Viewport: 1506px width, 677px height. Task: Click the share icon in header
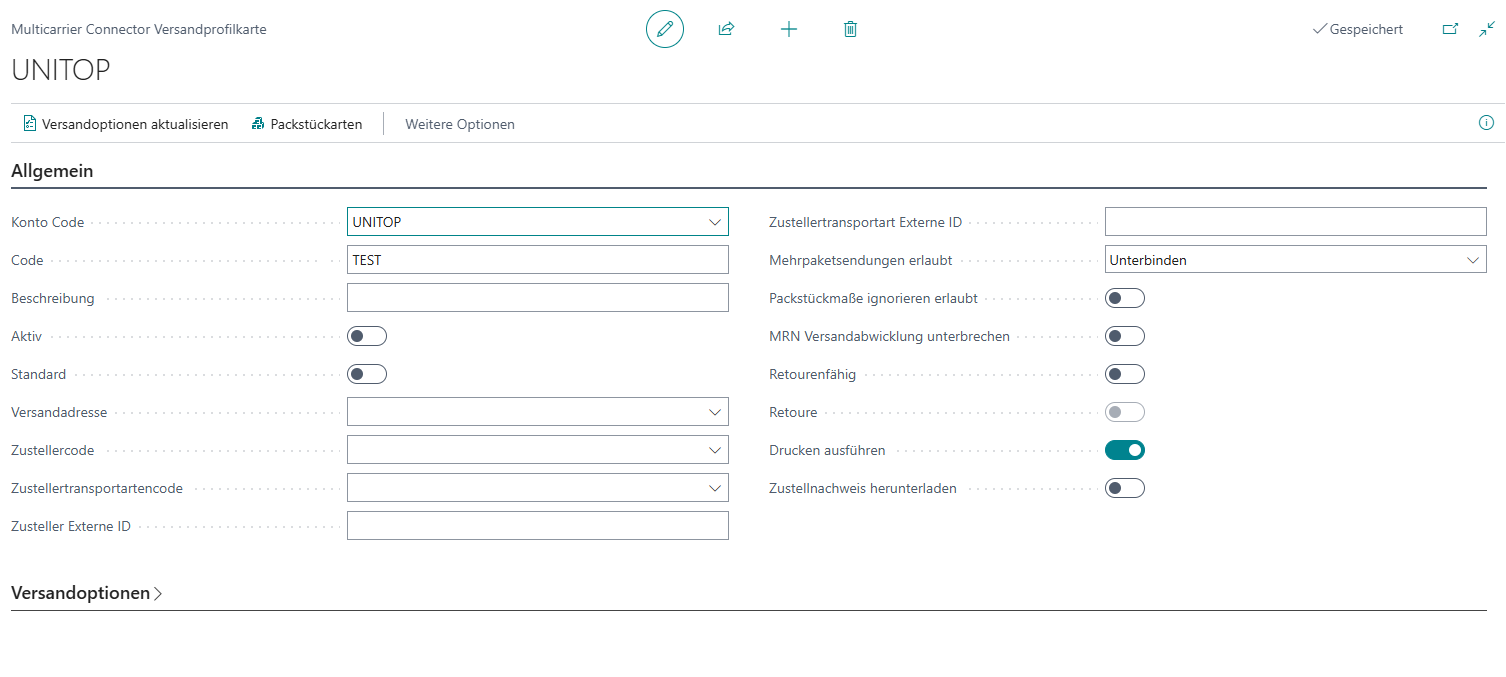[726, 29]
